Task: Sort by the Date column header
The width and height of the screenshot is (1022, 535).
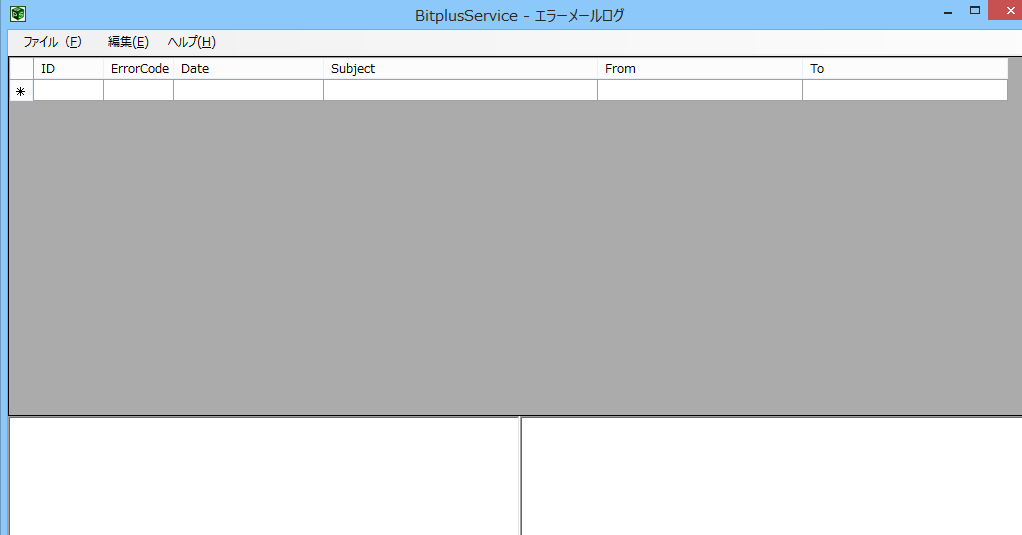Action: tap(248, 68)
